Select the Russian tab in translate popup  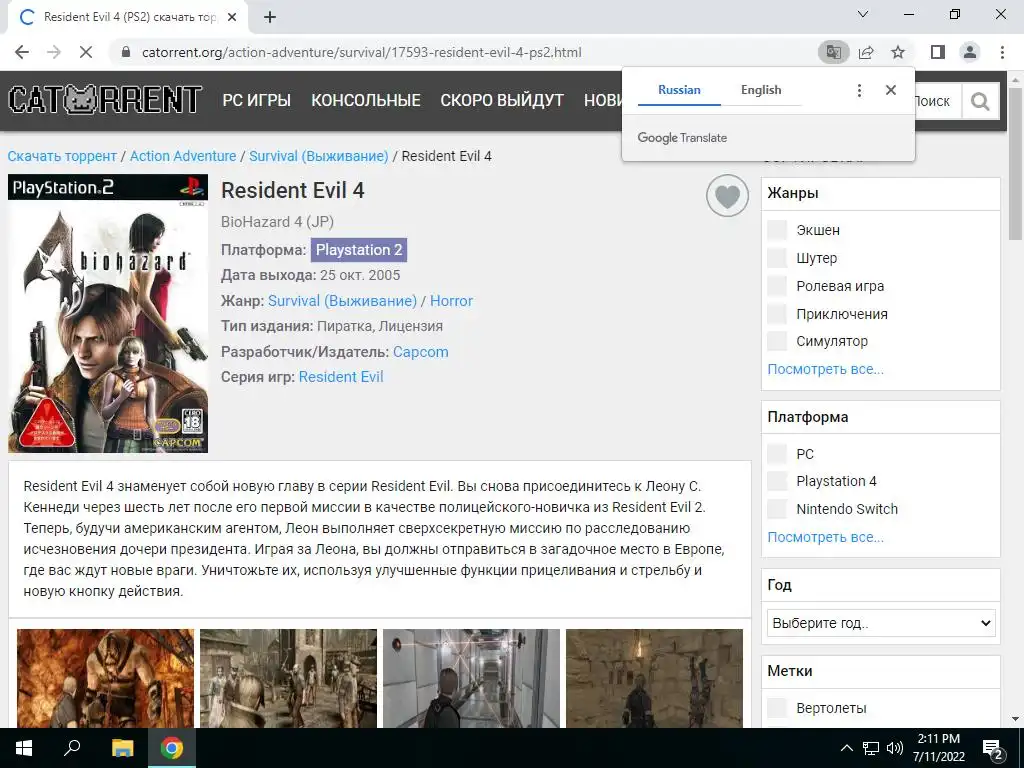click(679, 90)
